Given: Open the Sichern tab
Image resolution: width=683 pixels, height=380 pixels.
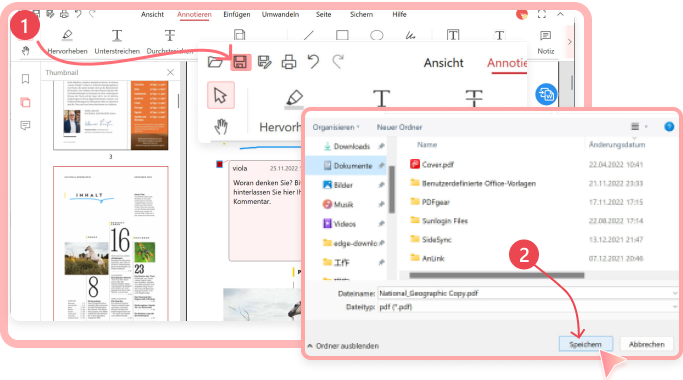Looking at the screenshot, I should [x=362, y=14].
